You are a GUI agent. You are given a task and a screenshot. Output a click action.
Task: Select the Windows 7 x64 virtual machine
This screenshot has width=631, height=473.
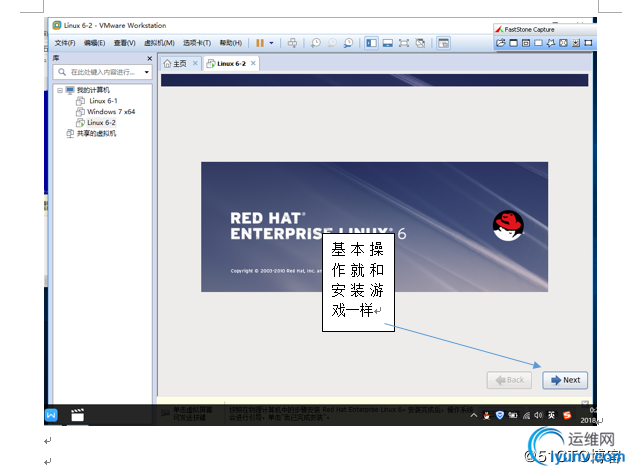[111, 112]
